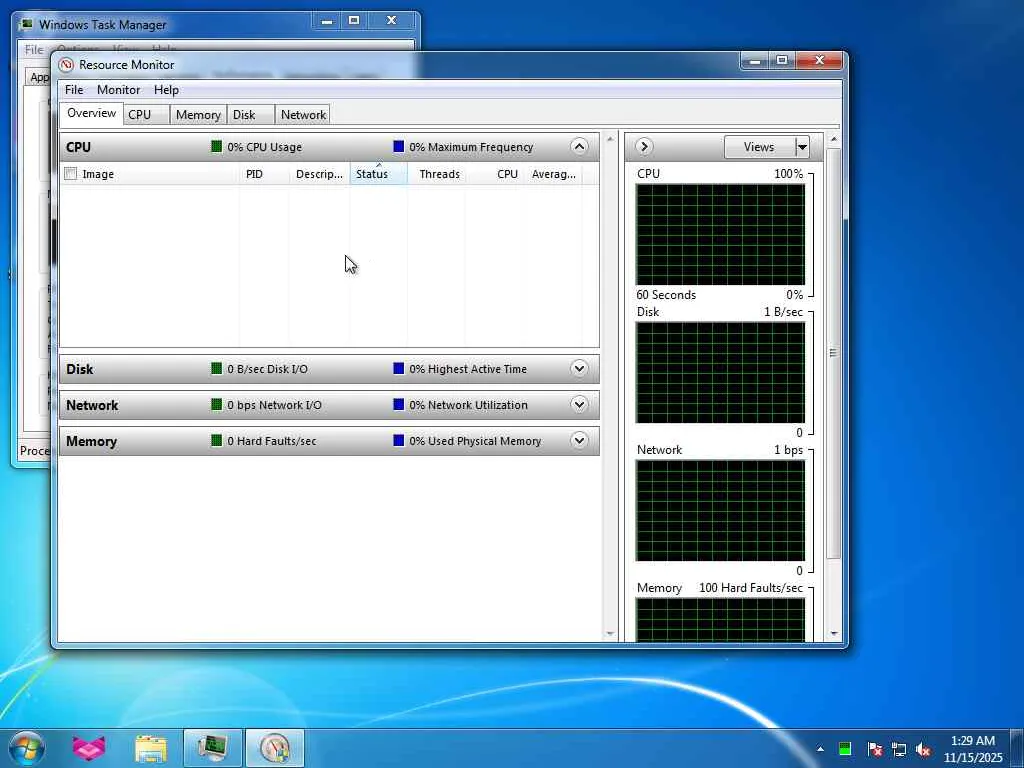Sort by the Status column header
The height and width of the screenshot is (768, 1024).
pyautogui.click(x=379, y=174)
